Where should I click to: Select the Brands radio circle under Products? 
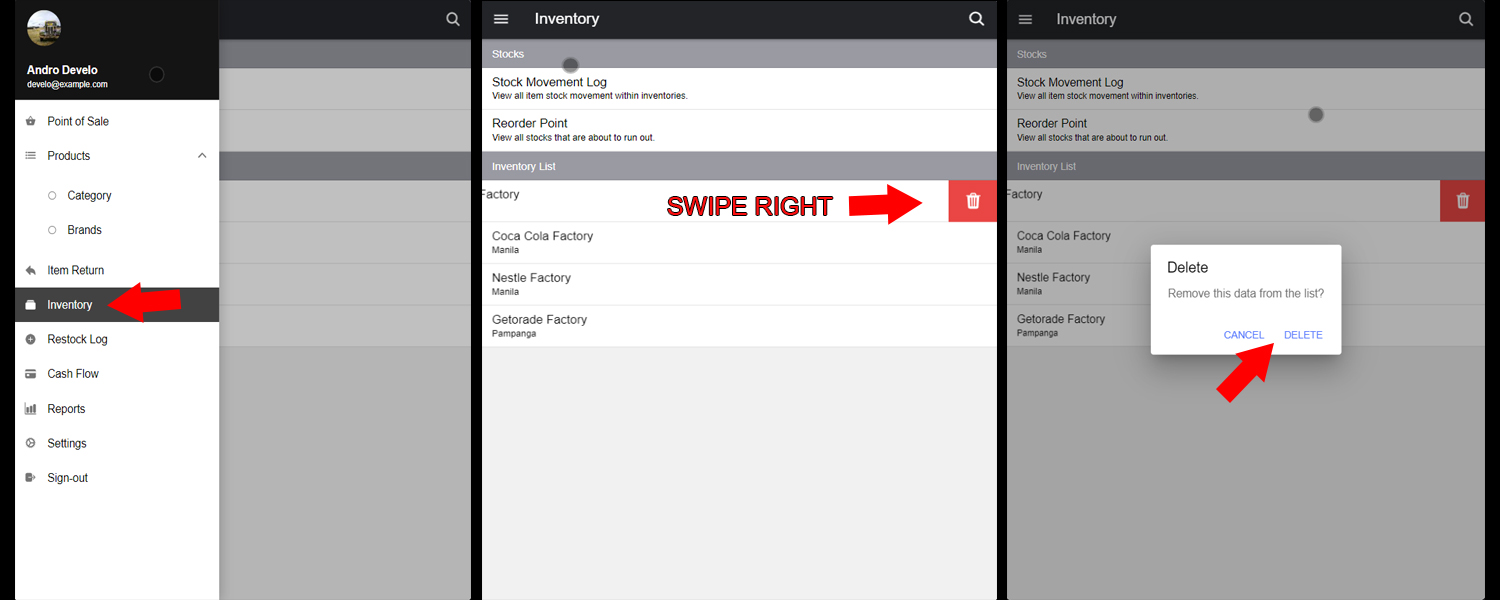point(52,230)
